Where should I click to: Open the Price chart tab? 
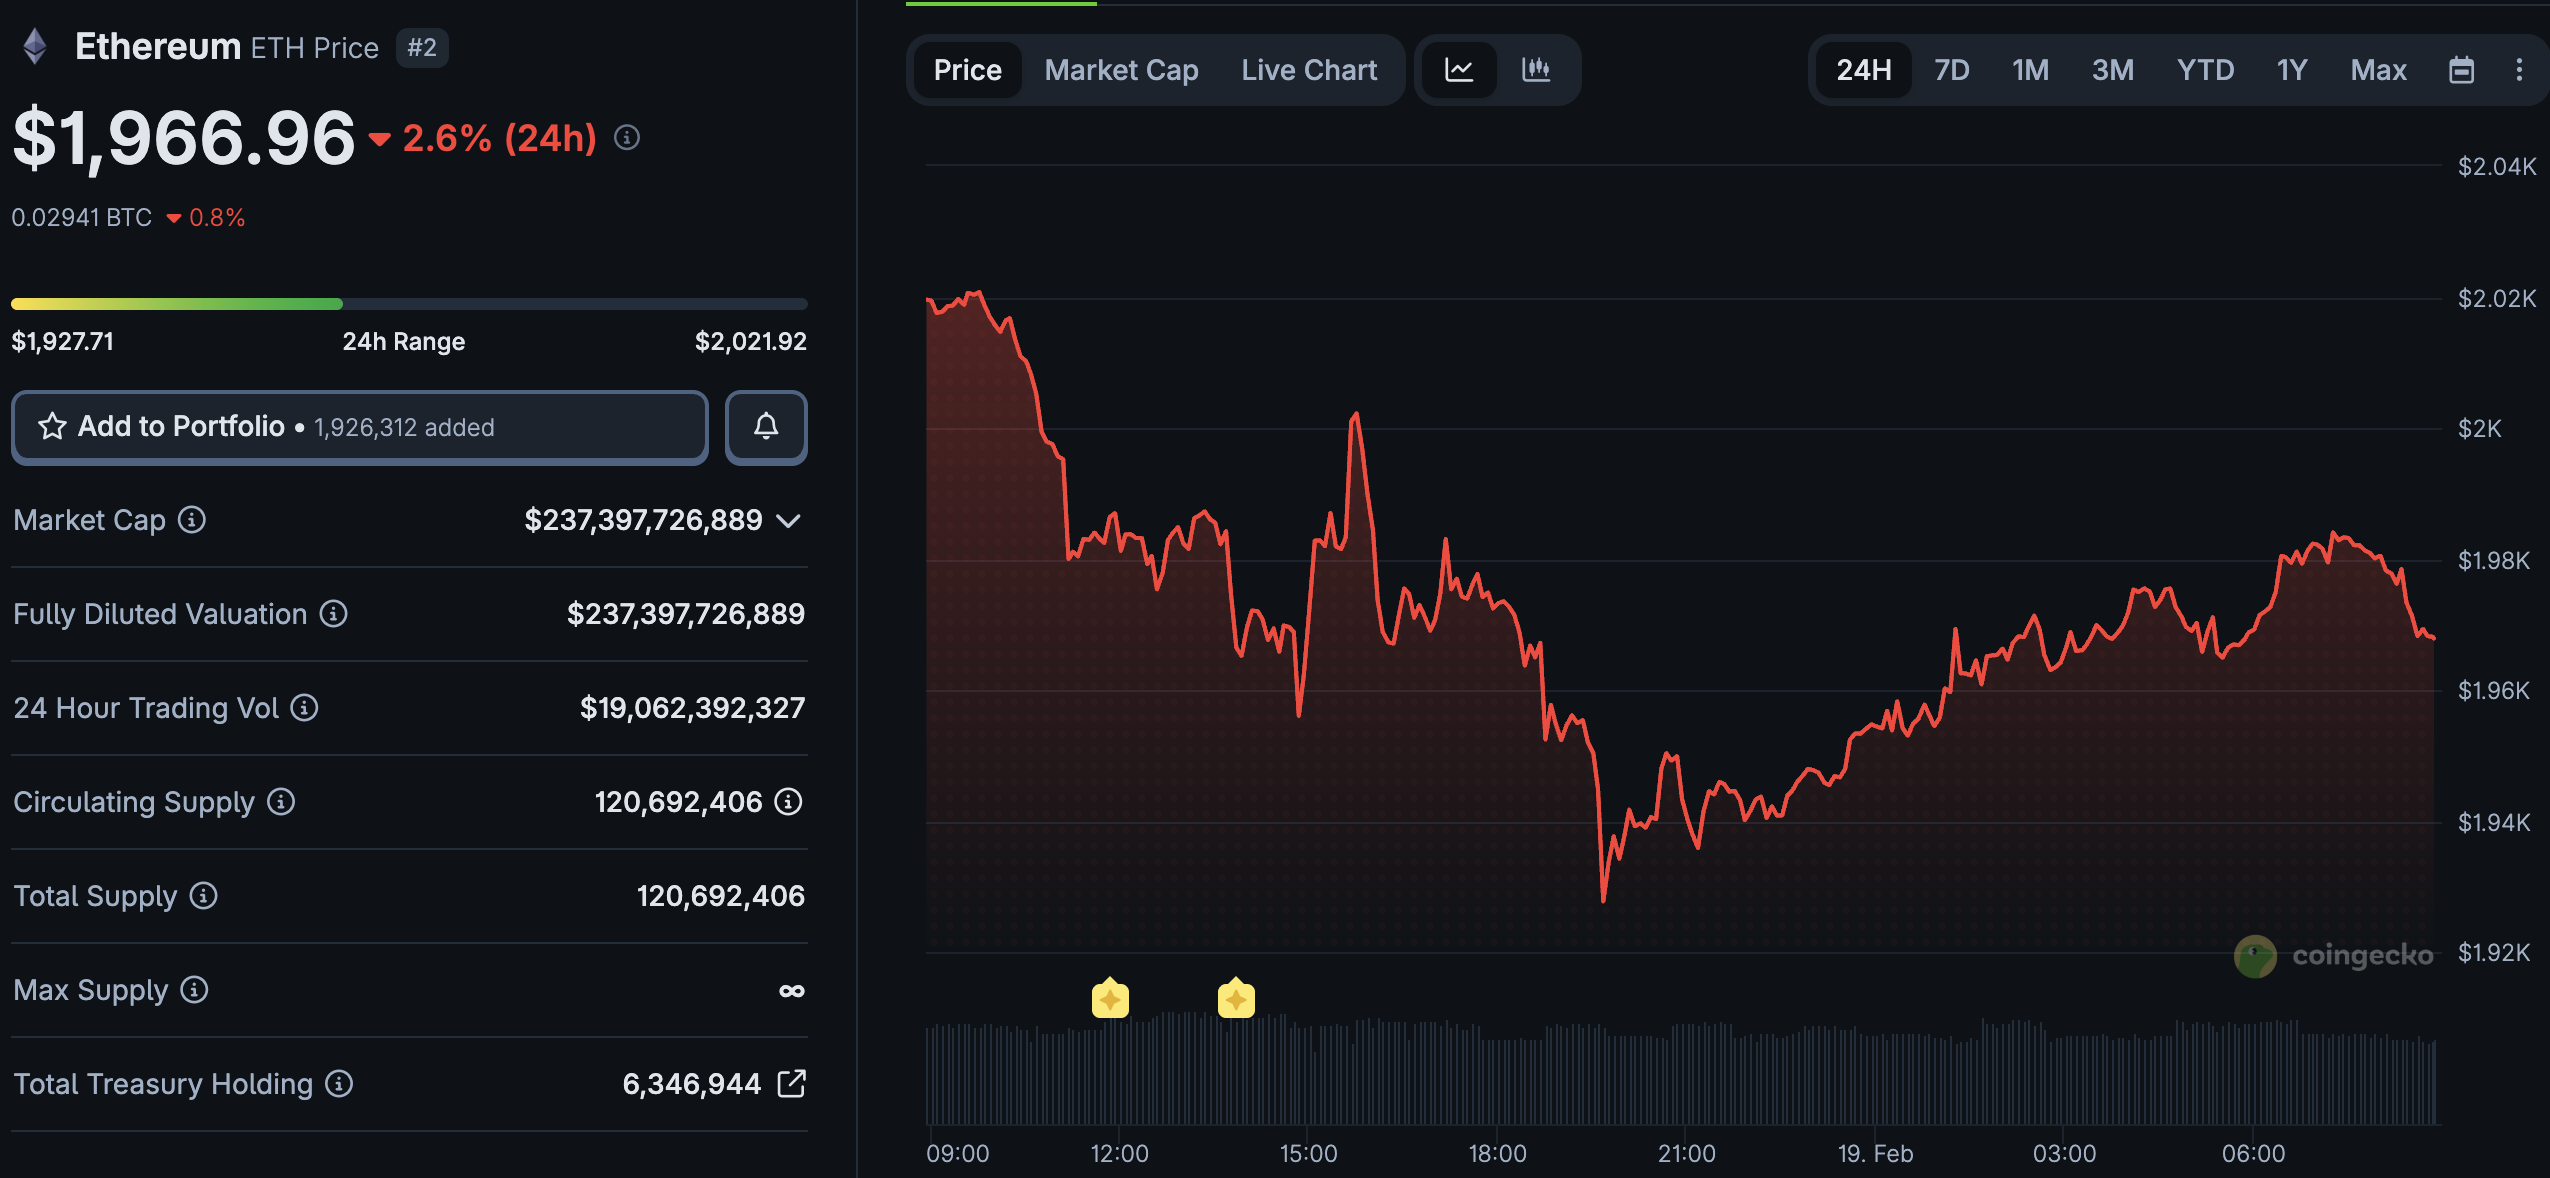click(x=968, y=70)
